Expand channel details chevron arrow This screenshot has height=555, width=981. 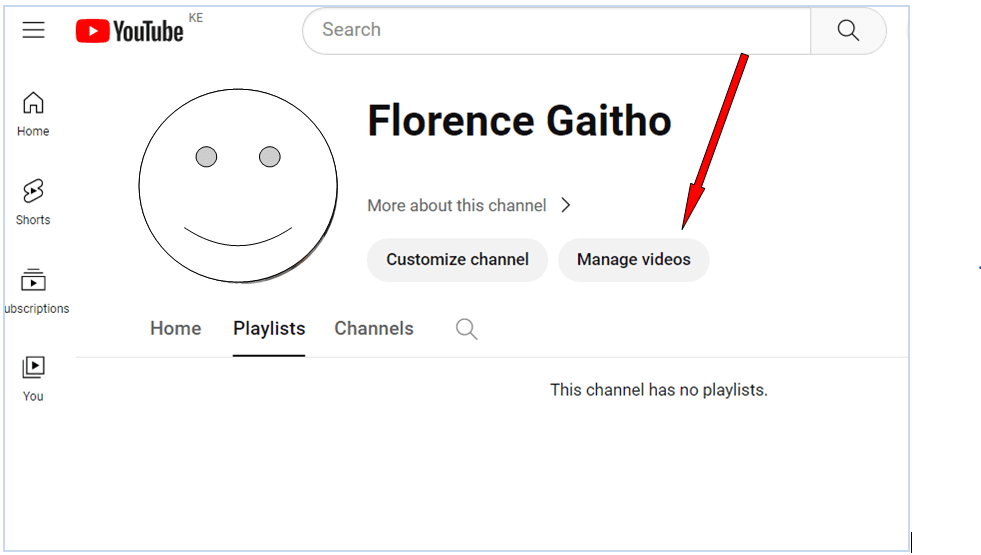(566, 205)
